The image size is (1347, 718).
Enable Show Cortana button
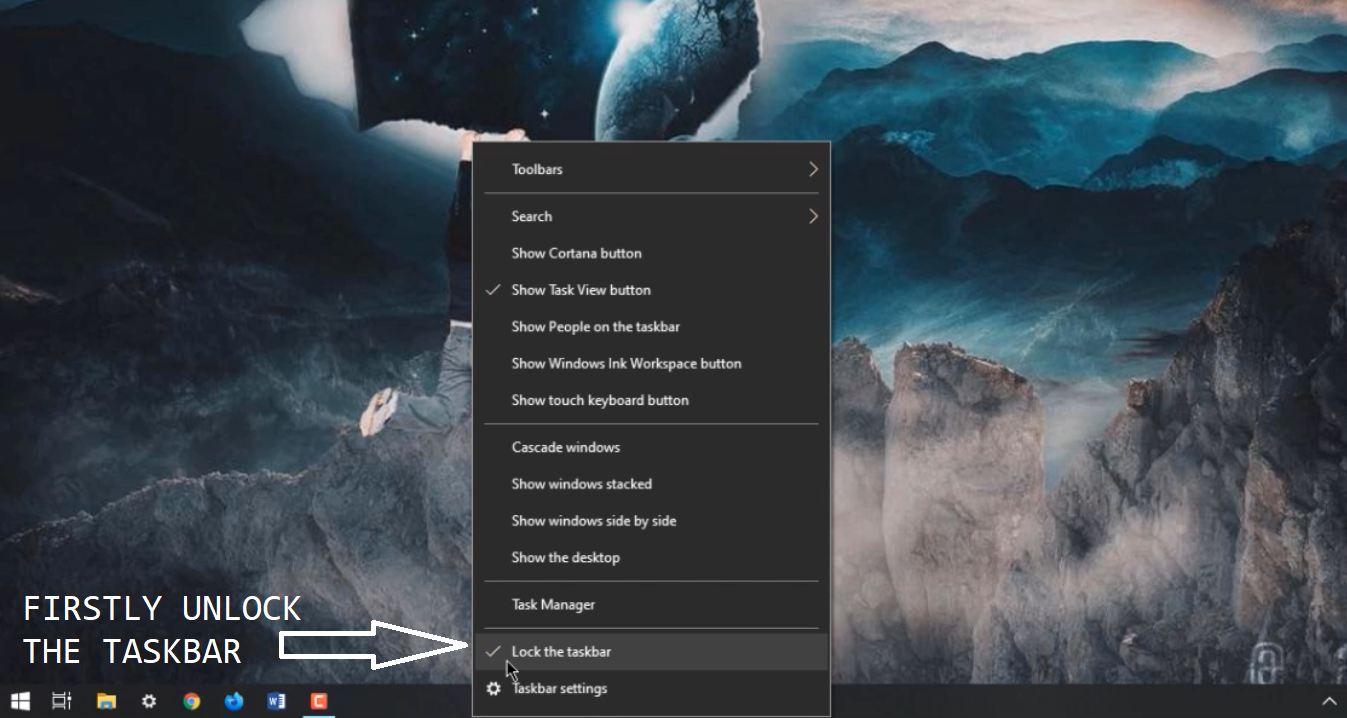point(651,253)
